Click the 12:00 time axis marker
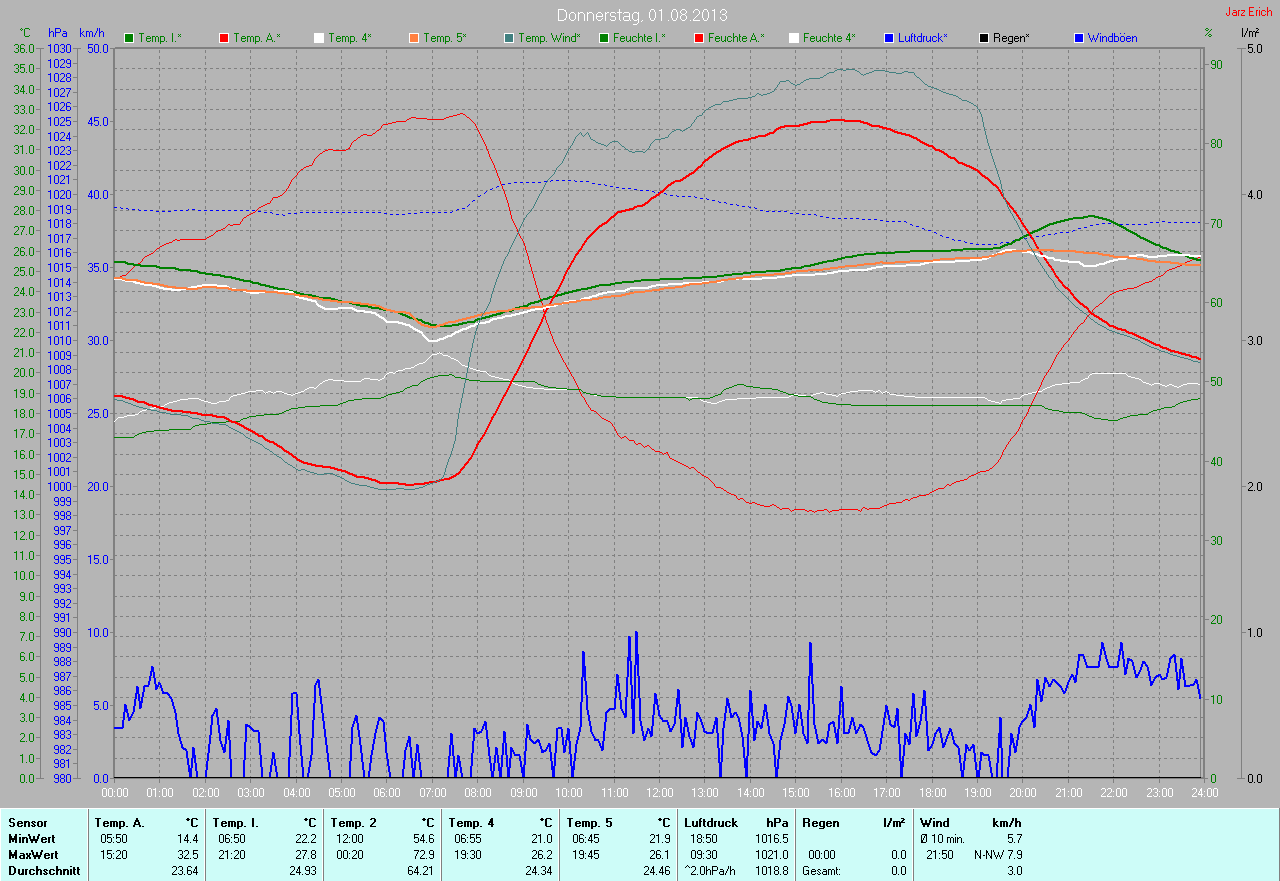Image resolution: width=1280 pixels, height=881 pixels. [659, 793]
